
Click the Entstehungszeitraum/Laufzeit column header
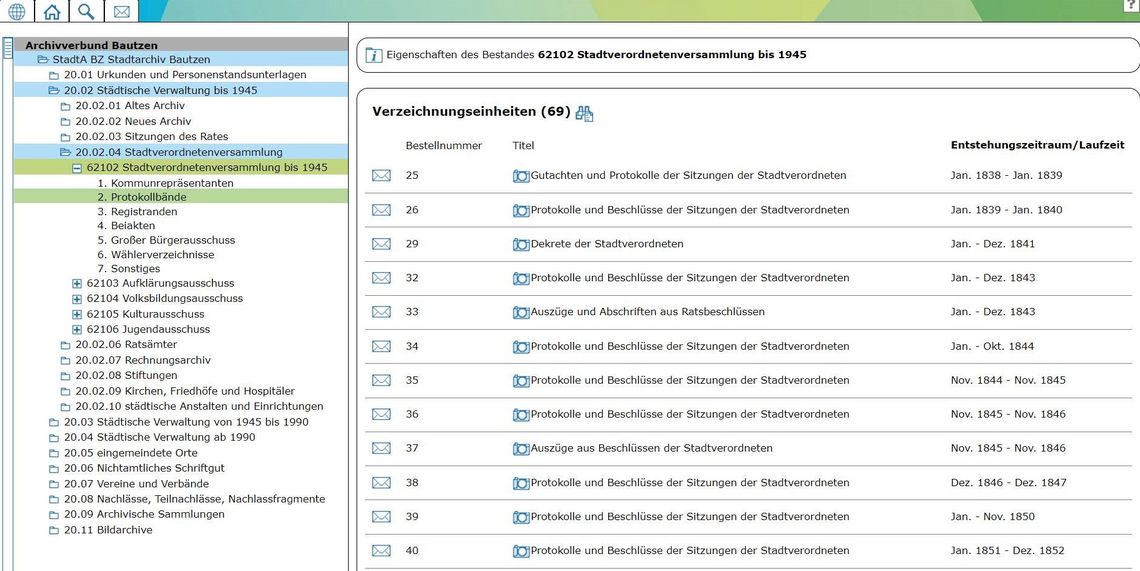click(x=1037, y=146)
